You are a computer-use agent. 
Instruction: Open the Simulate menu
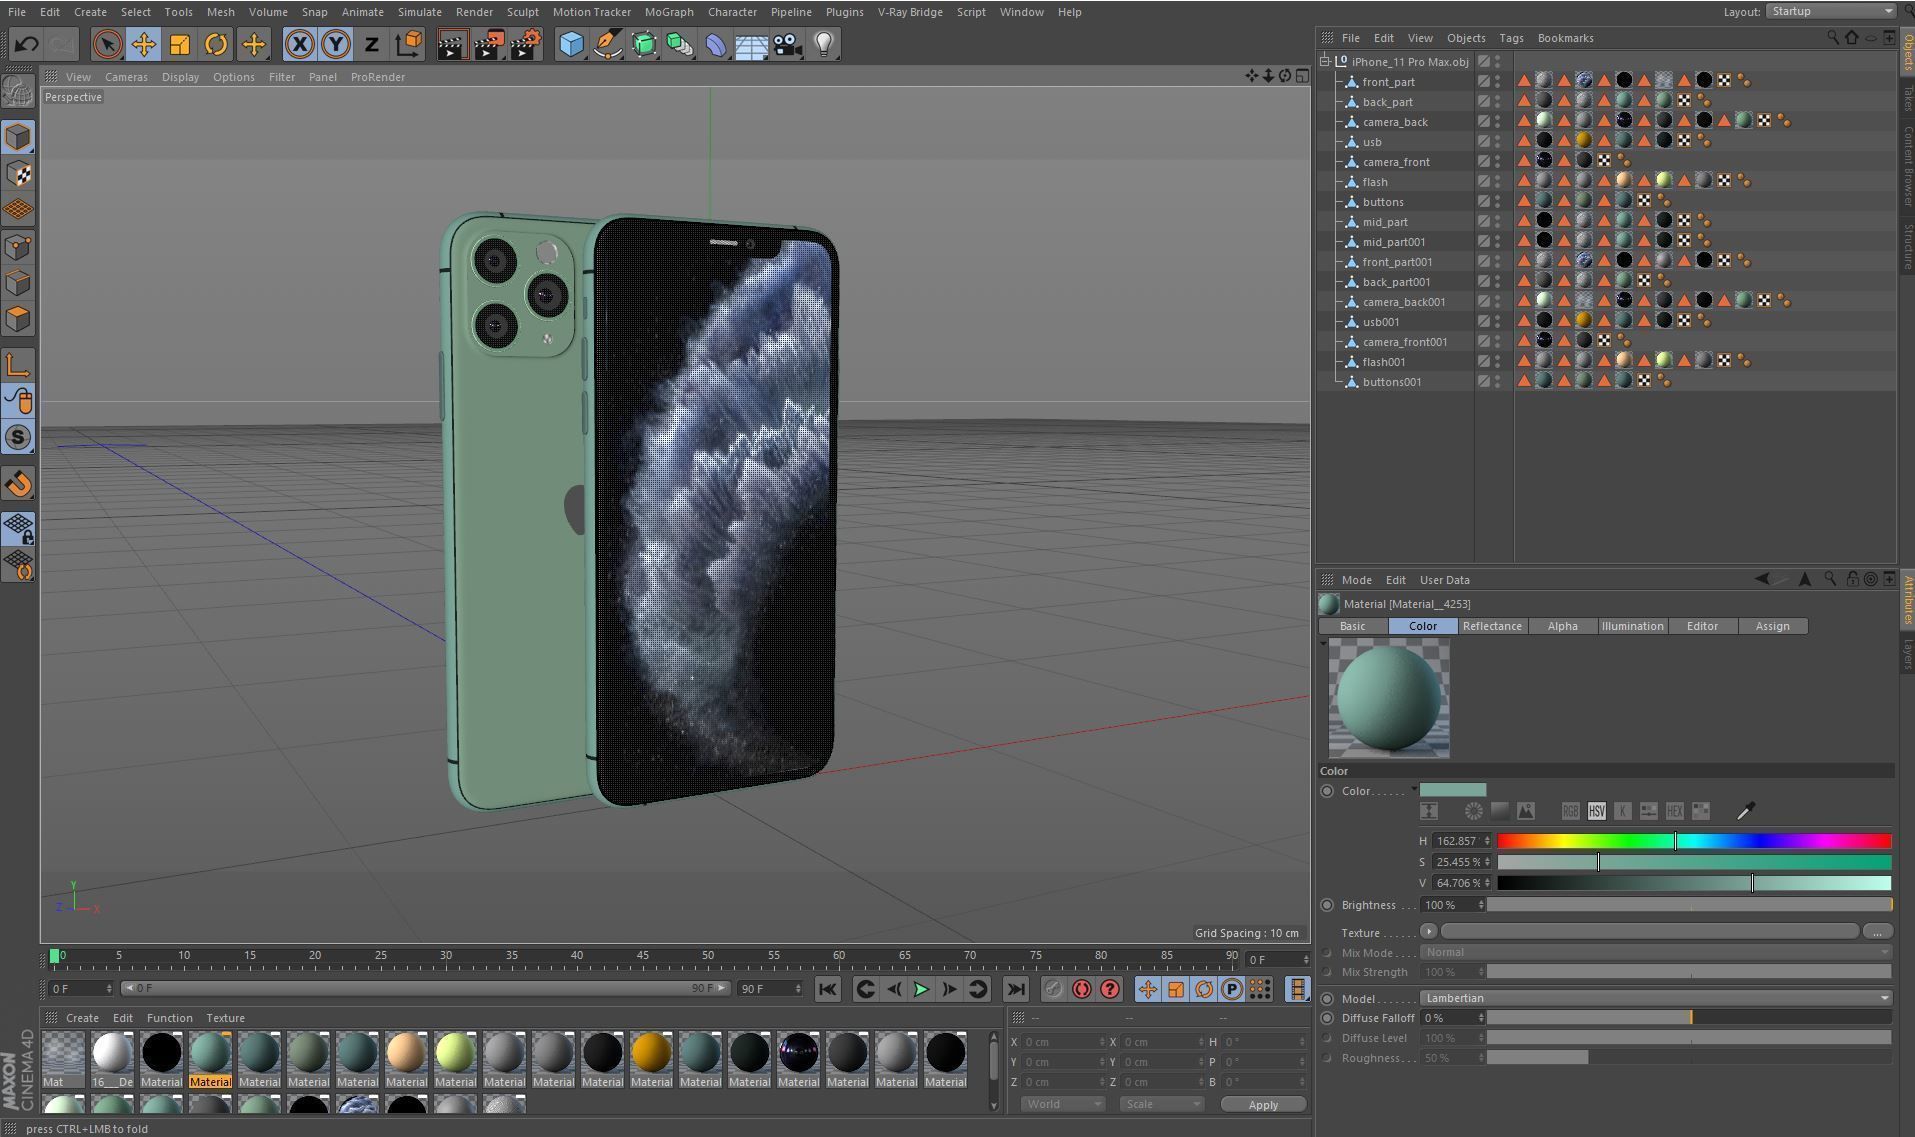point(419,12)
